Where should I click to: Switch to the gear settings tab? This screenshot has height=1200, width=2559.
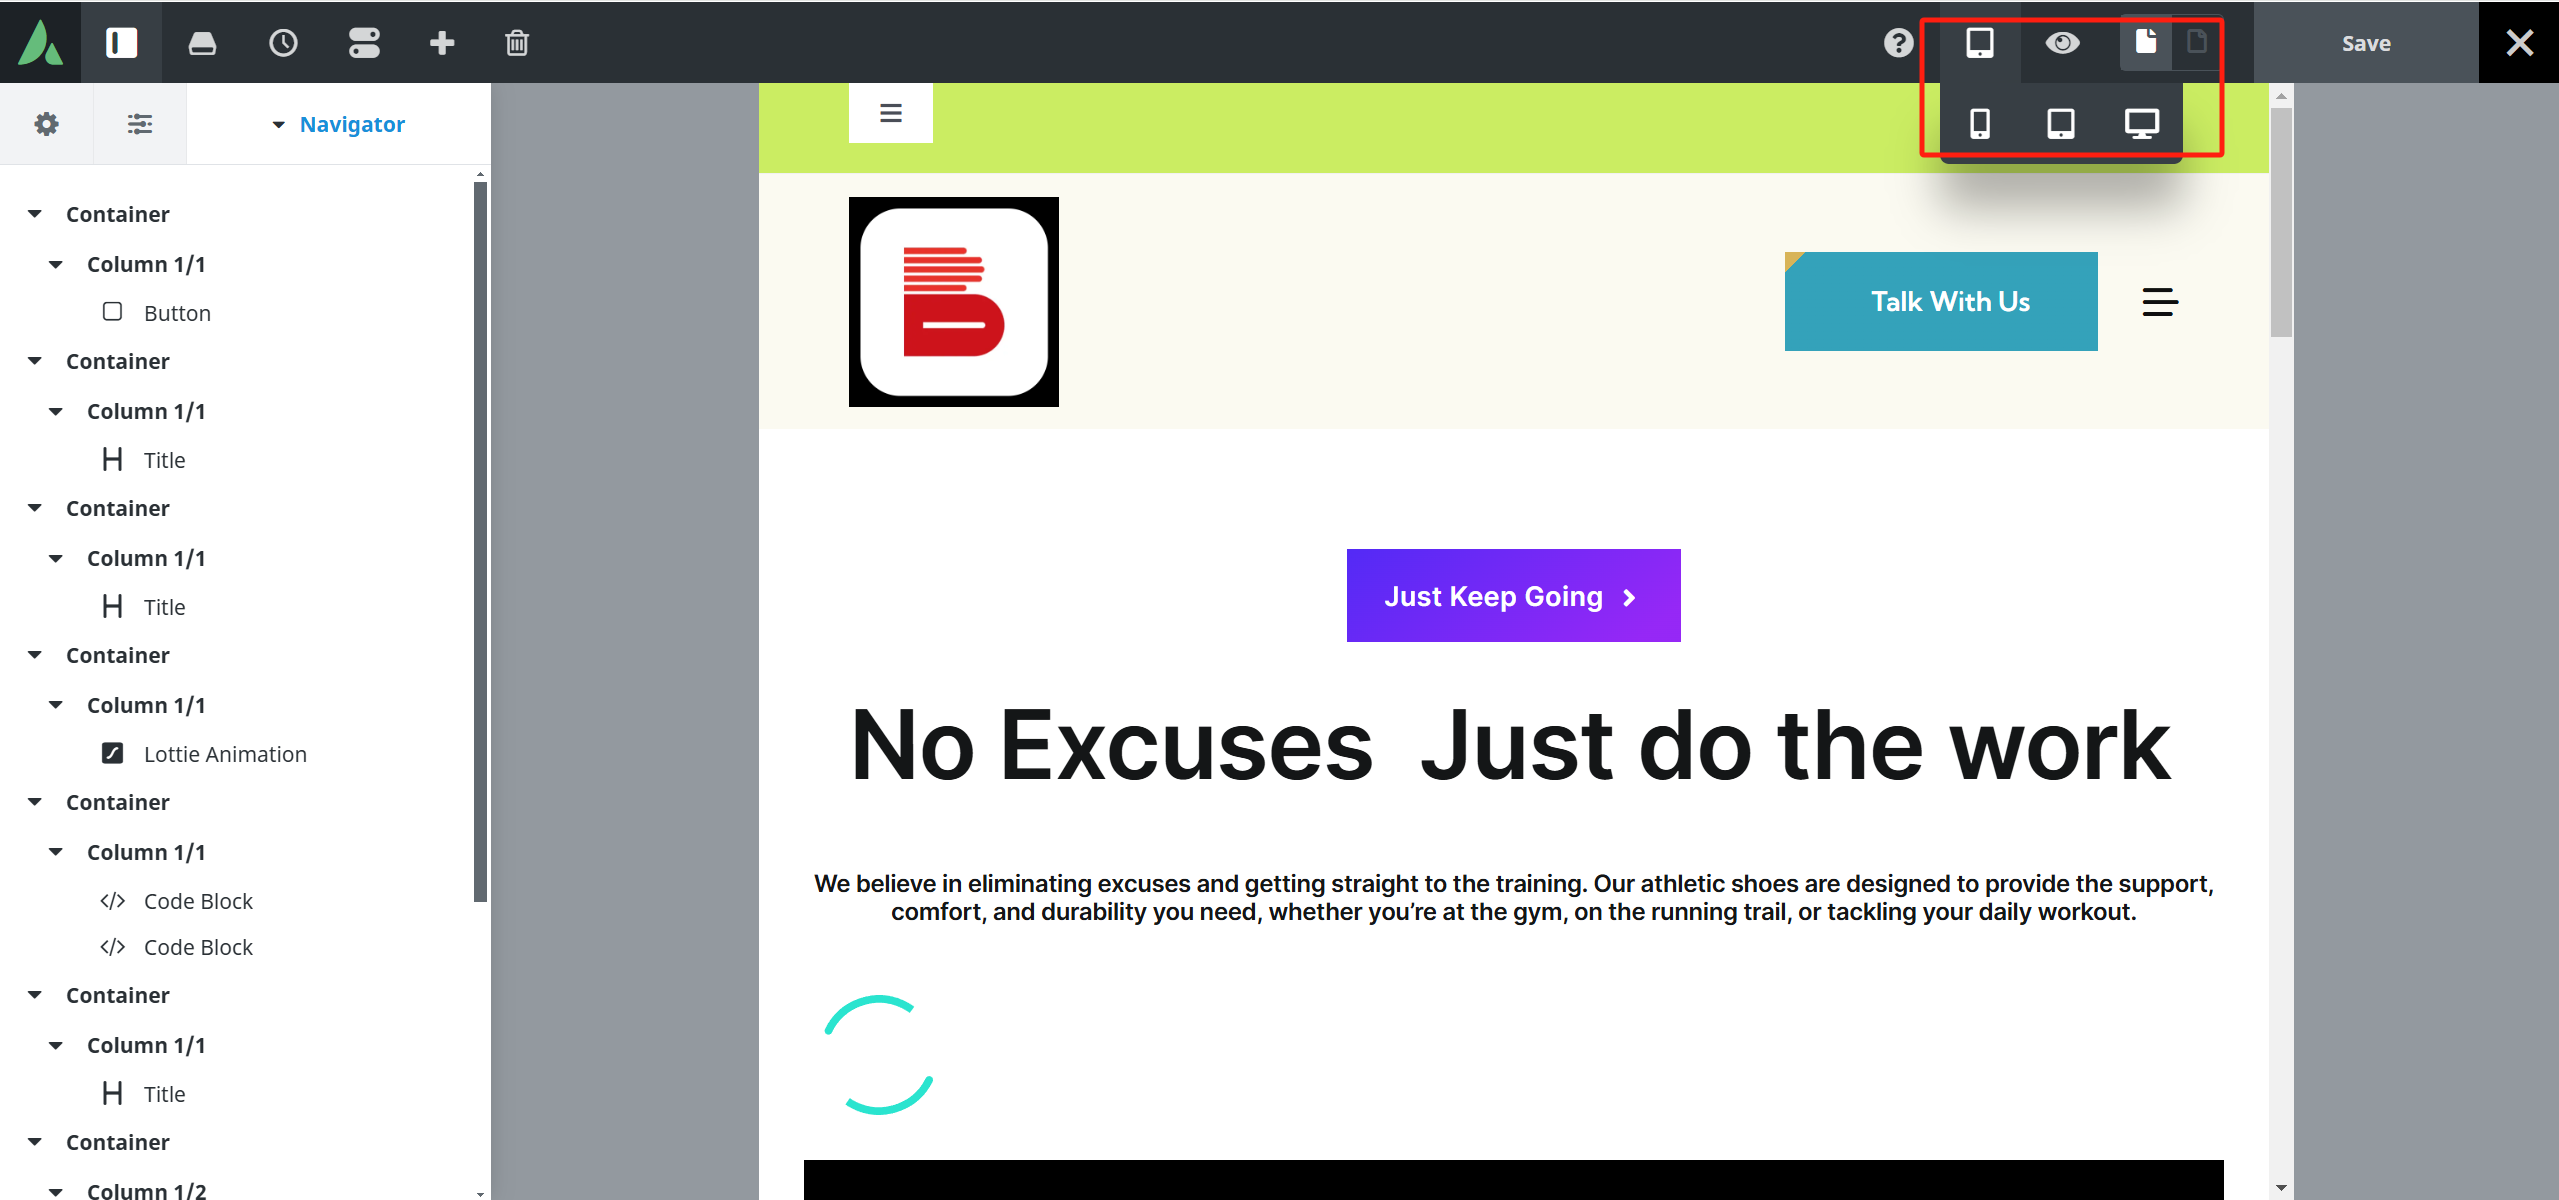[x=46, y=124]
